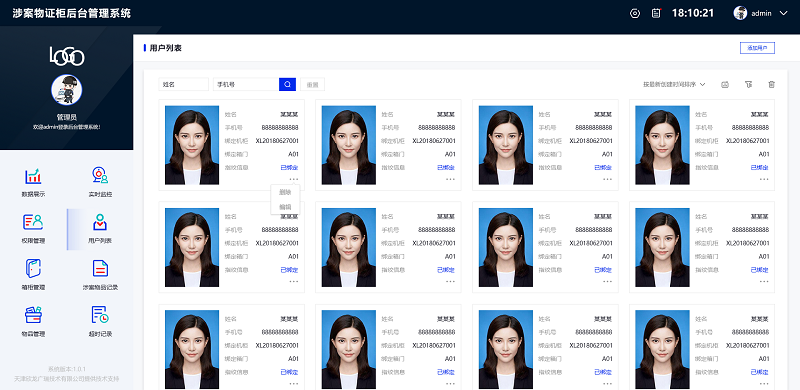Open the 权限管理 sidebar icon
Viewport: 800px width, 390px height.
coord(33,222)
